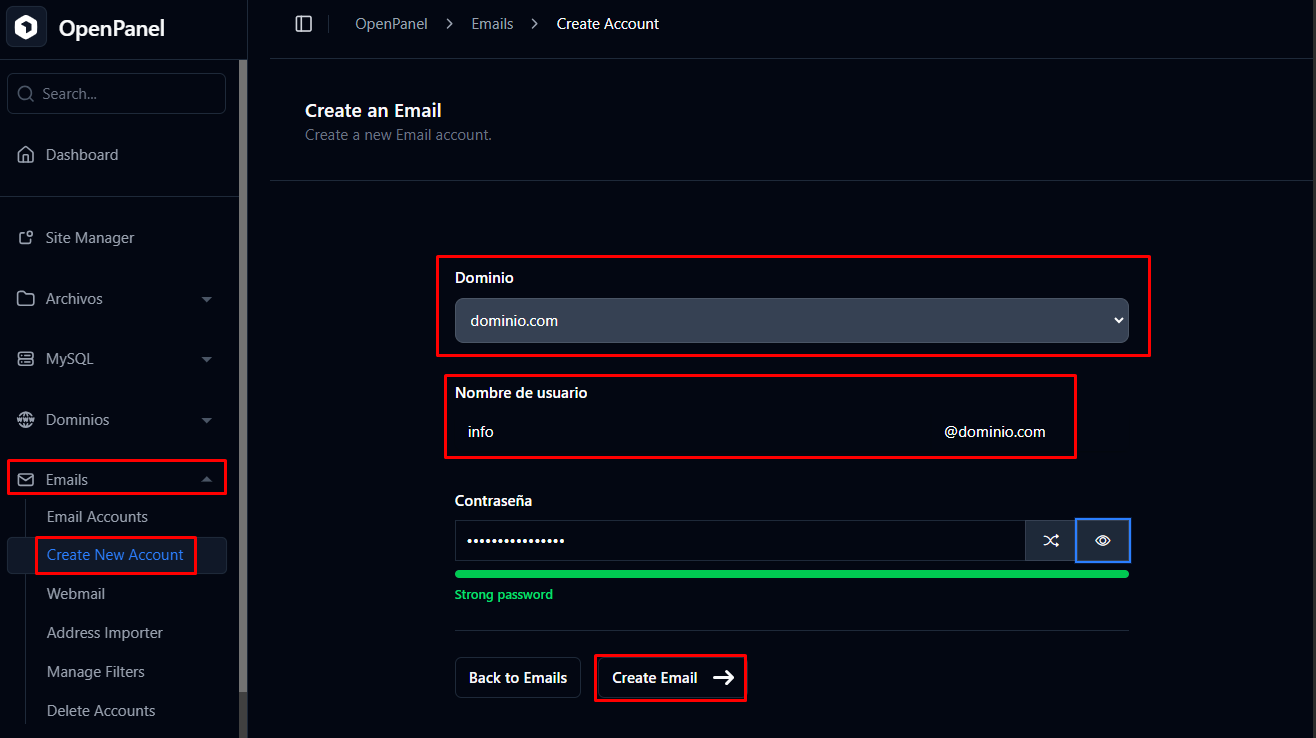Click the Dominios globe icon
The width and height of the screenshot is (1316, 738).
click(x=26, y=420)
